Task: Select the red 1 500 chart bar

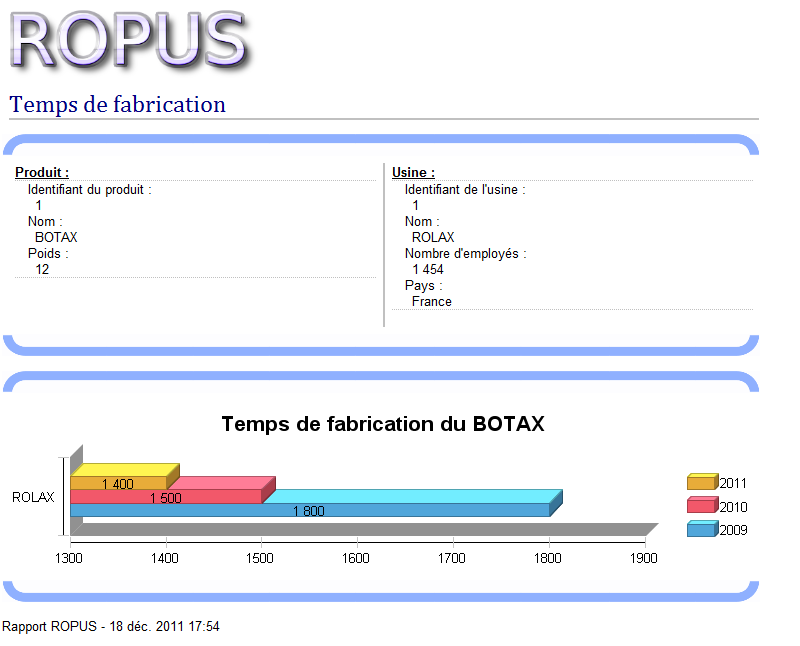Action: point(166,497)
